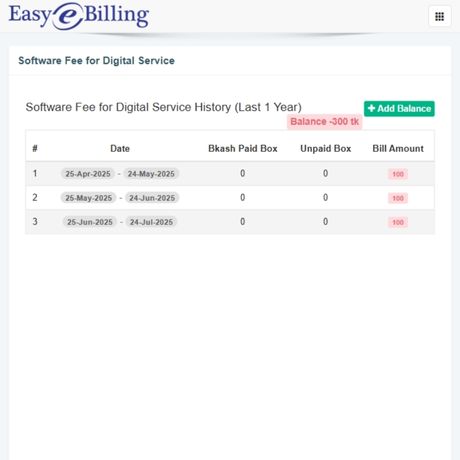Click the Add Balance button
Image resolution: width=460 pixels, height=460 pixels.
(x=399, y=109)
